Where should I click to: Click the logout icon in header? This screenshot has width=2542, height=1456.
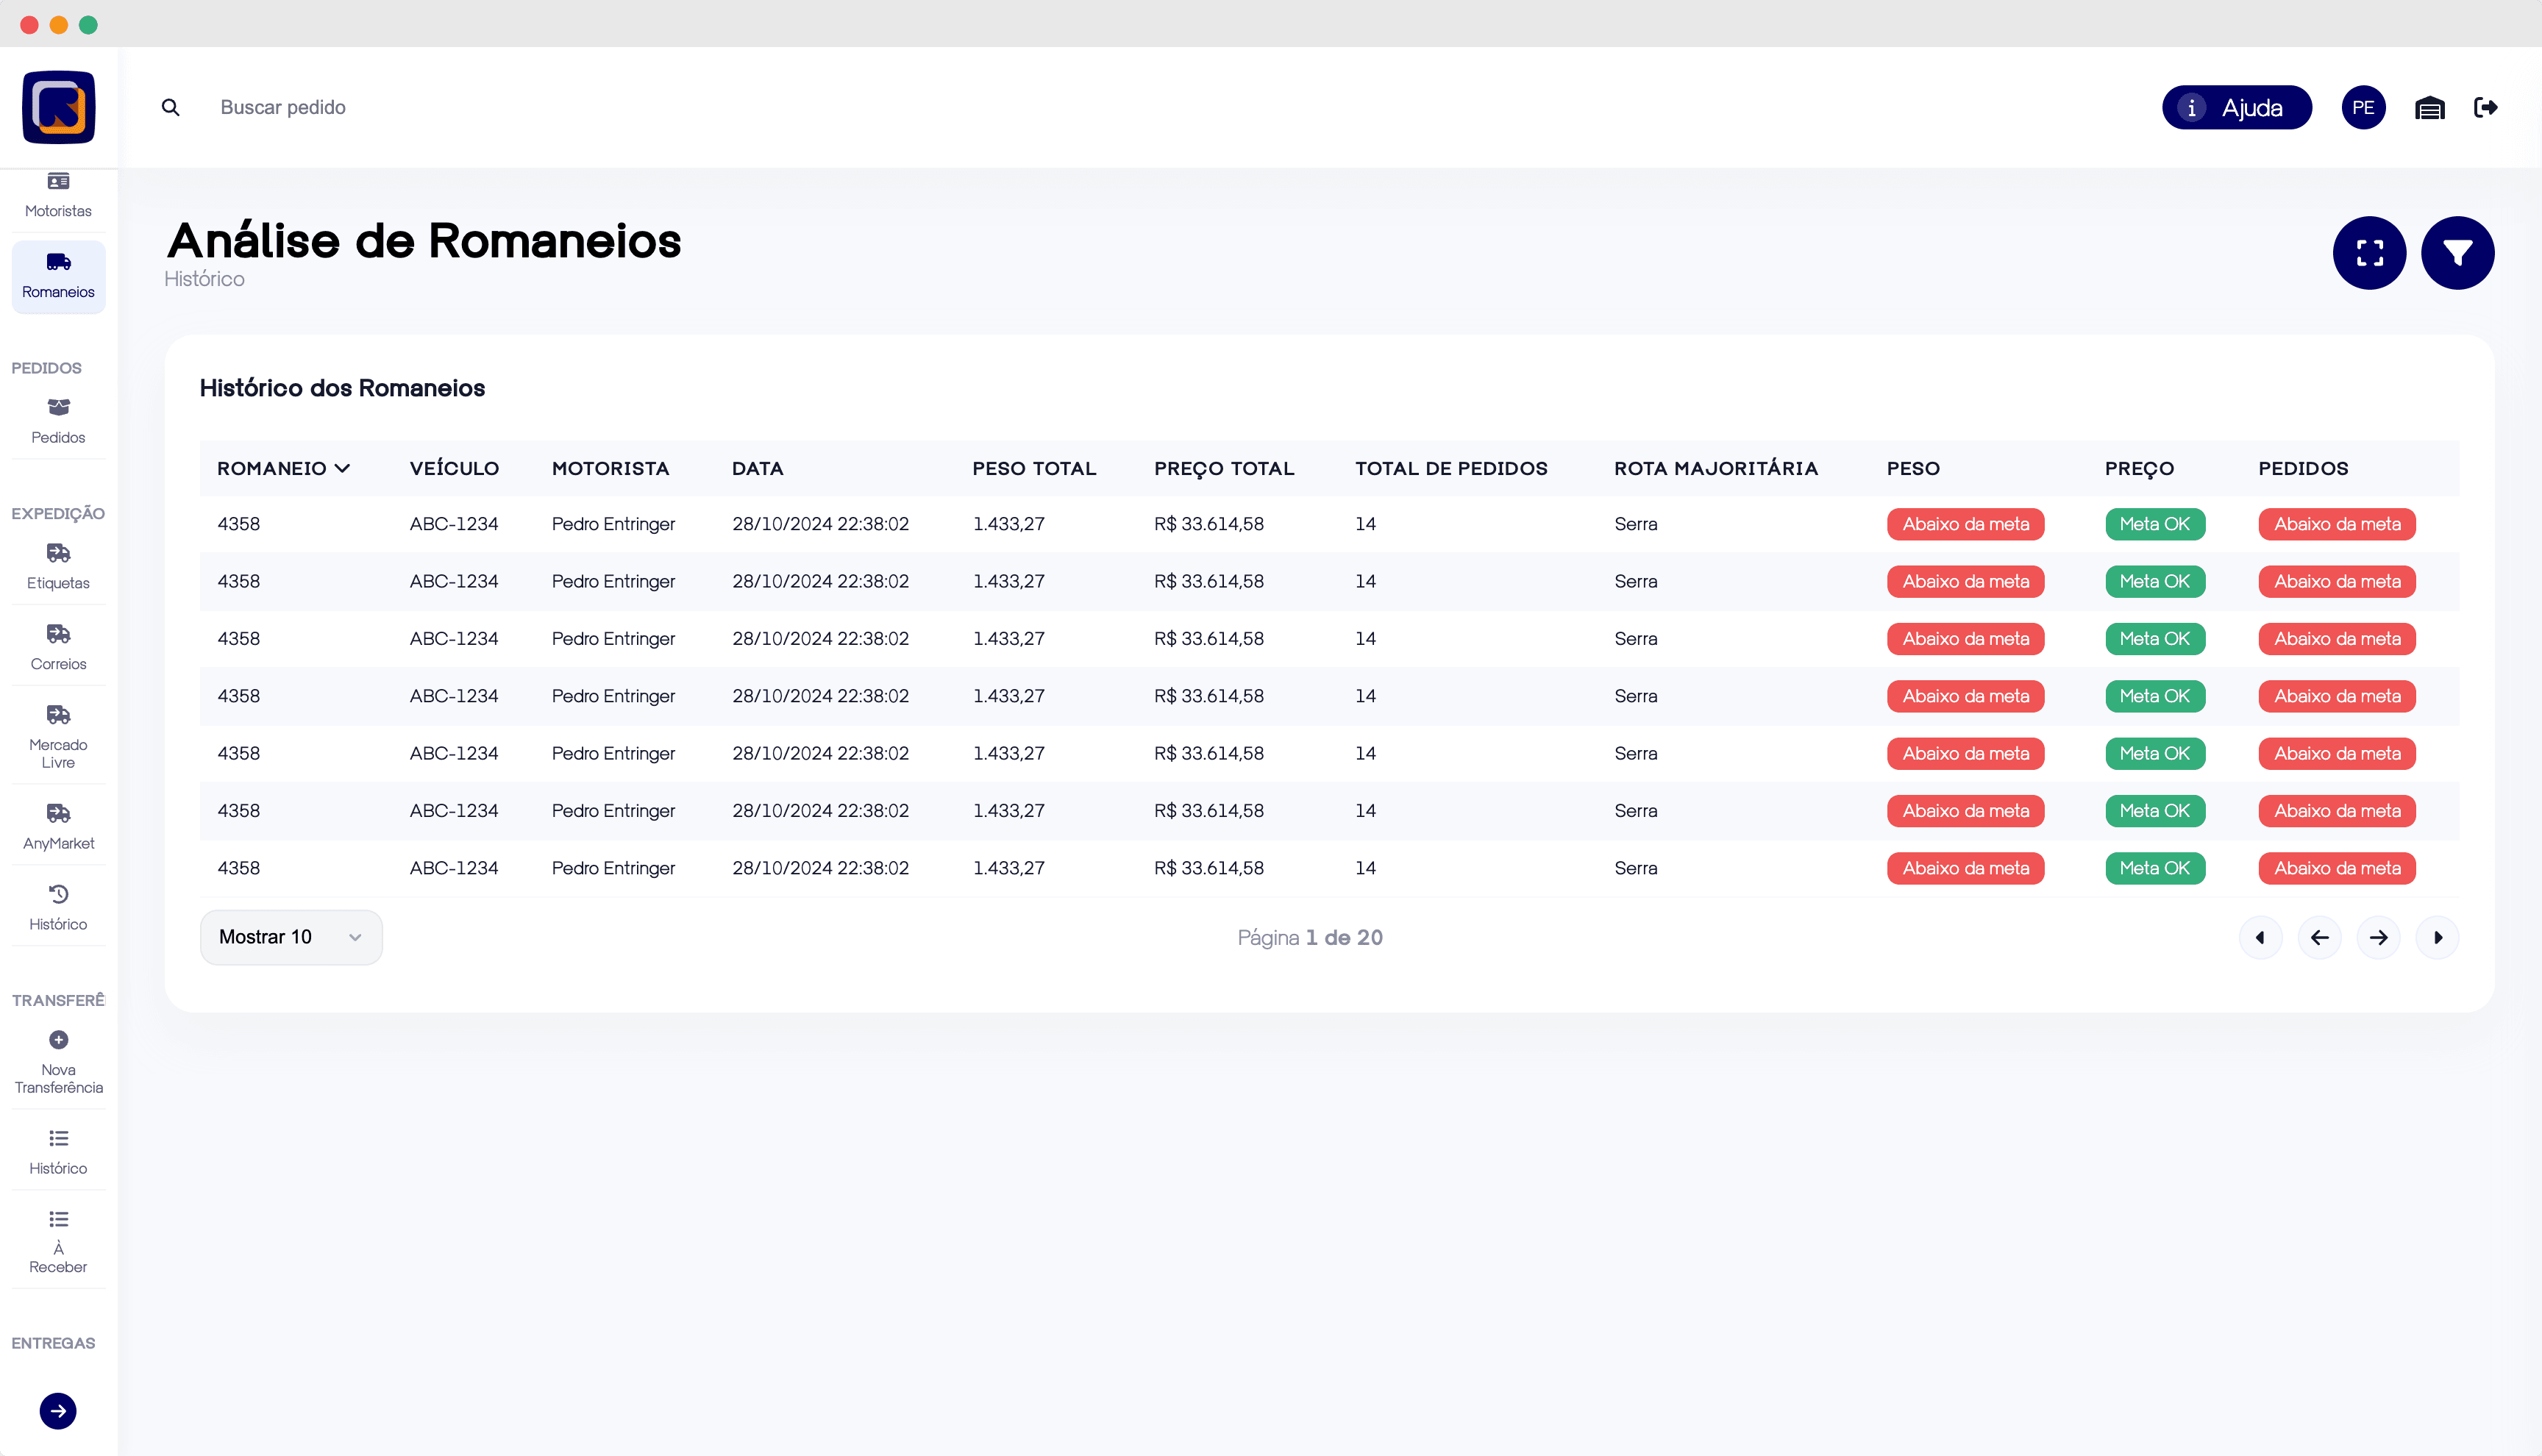[2486, 107]
